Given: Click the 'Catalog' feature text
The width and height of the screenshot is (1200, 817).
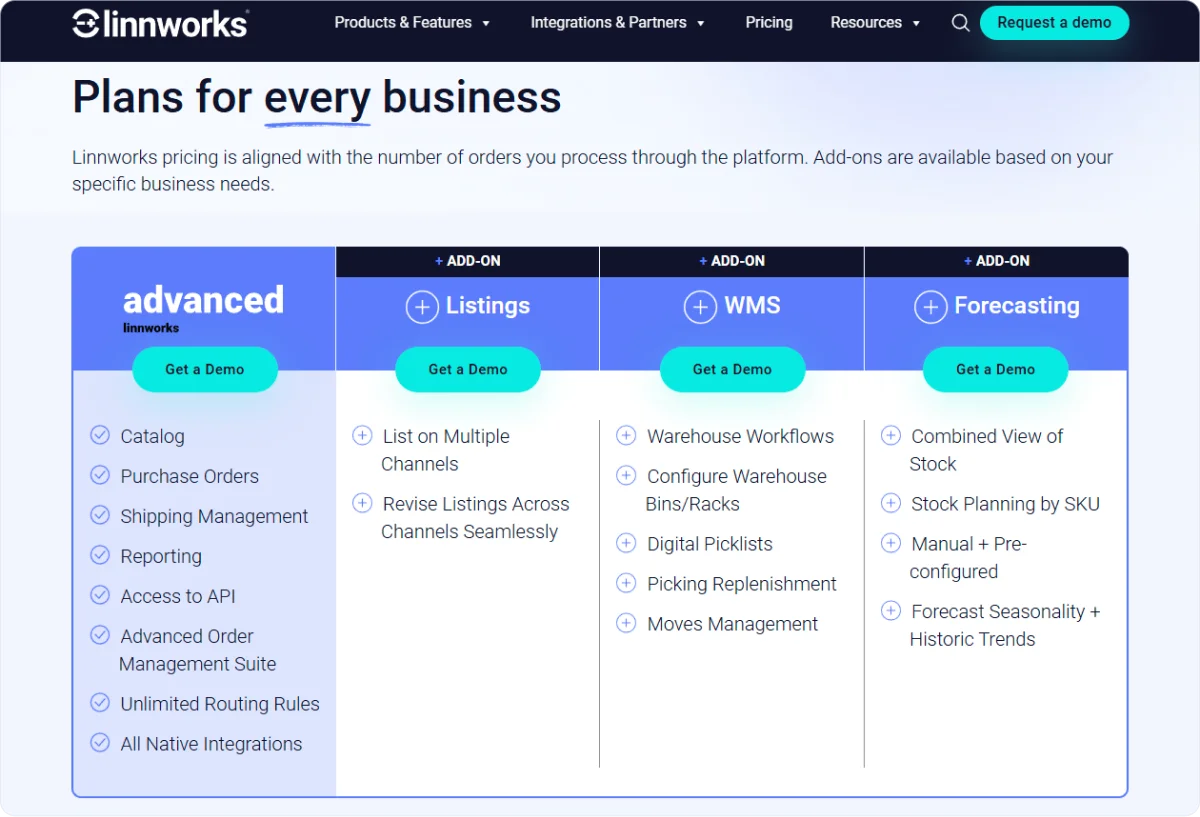Looking at the screenshot, I should pyautogui.click(x=152, y=436).
